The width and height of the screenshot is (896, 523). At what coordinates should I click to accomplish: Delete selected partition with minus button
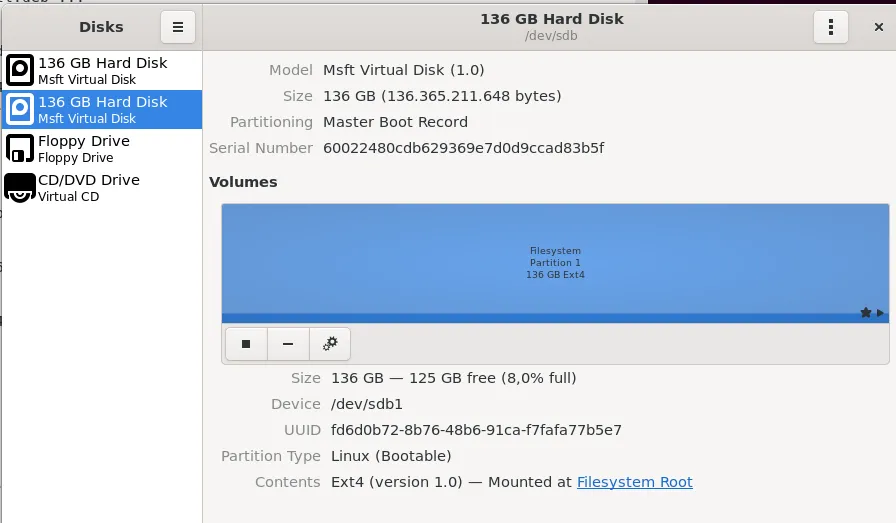tap(288, 344)
